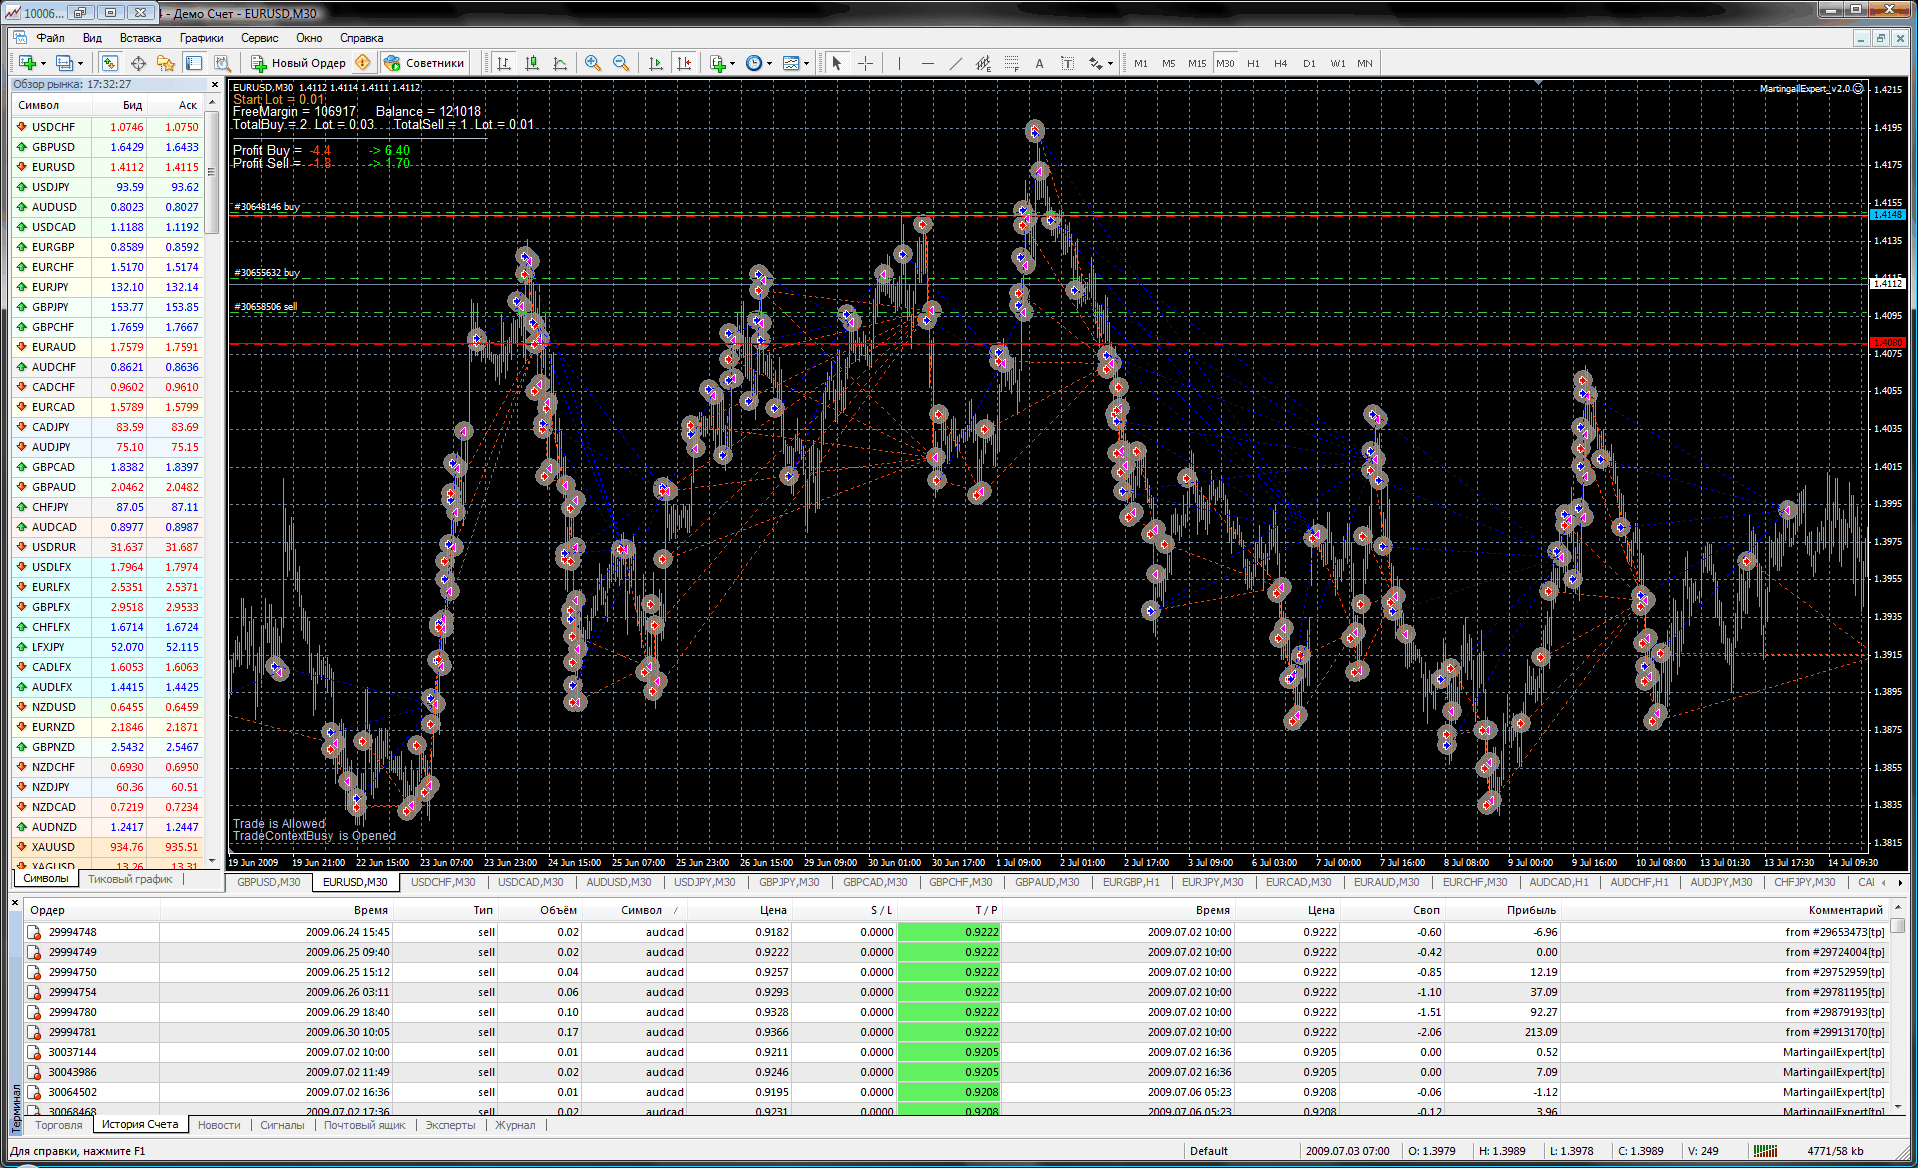Click the yellow diamond MetaEditor icon
Image resolution: width=1918 pixels, height=1168 pixels.
coord(363,63)
